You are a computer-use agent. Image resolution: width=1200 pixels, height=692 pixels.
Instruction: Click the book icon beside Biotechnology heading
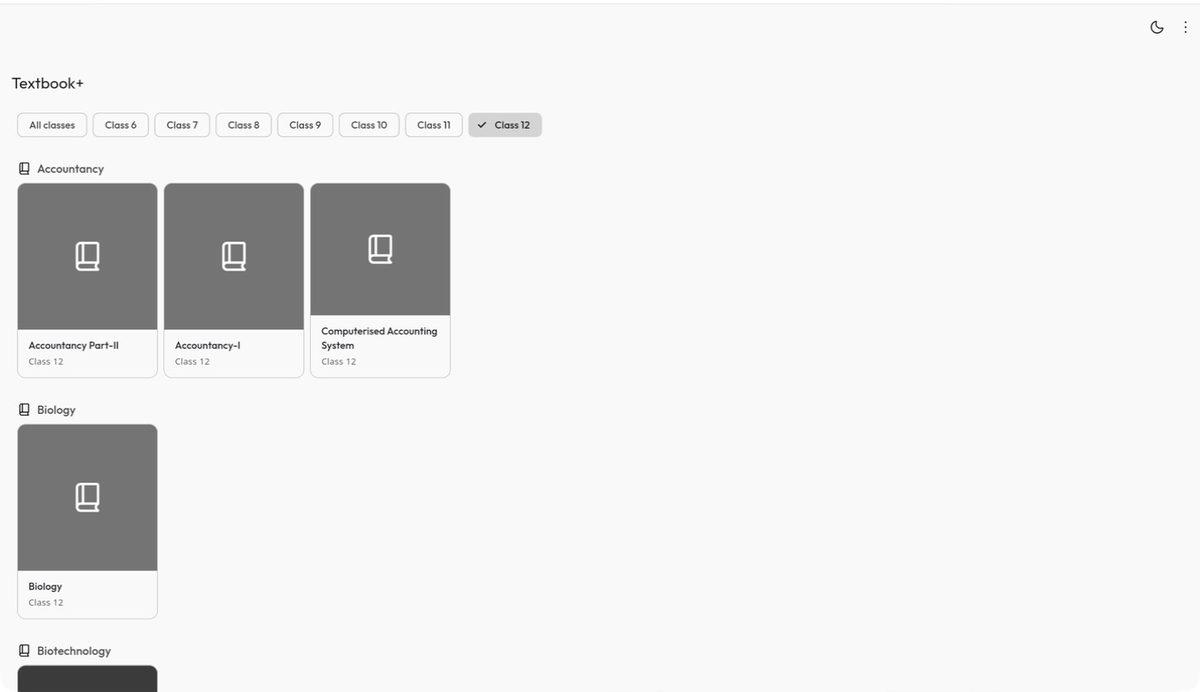pos(25,651)
